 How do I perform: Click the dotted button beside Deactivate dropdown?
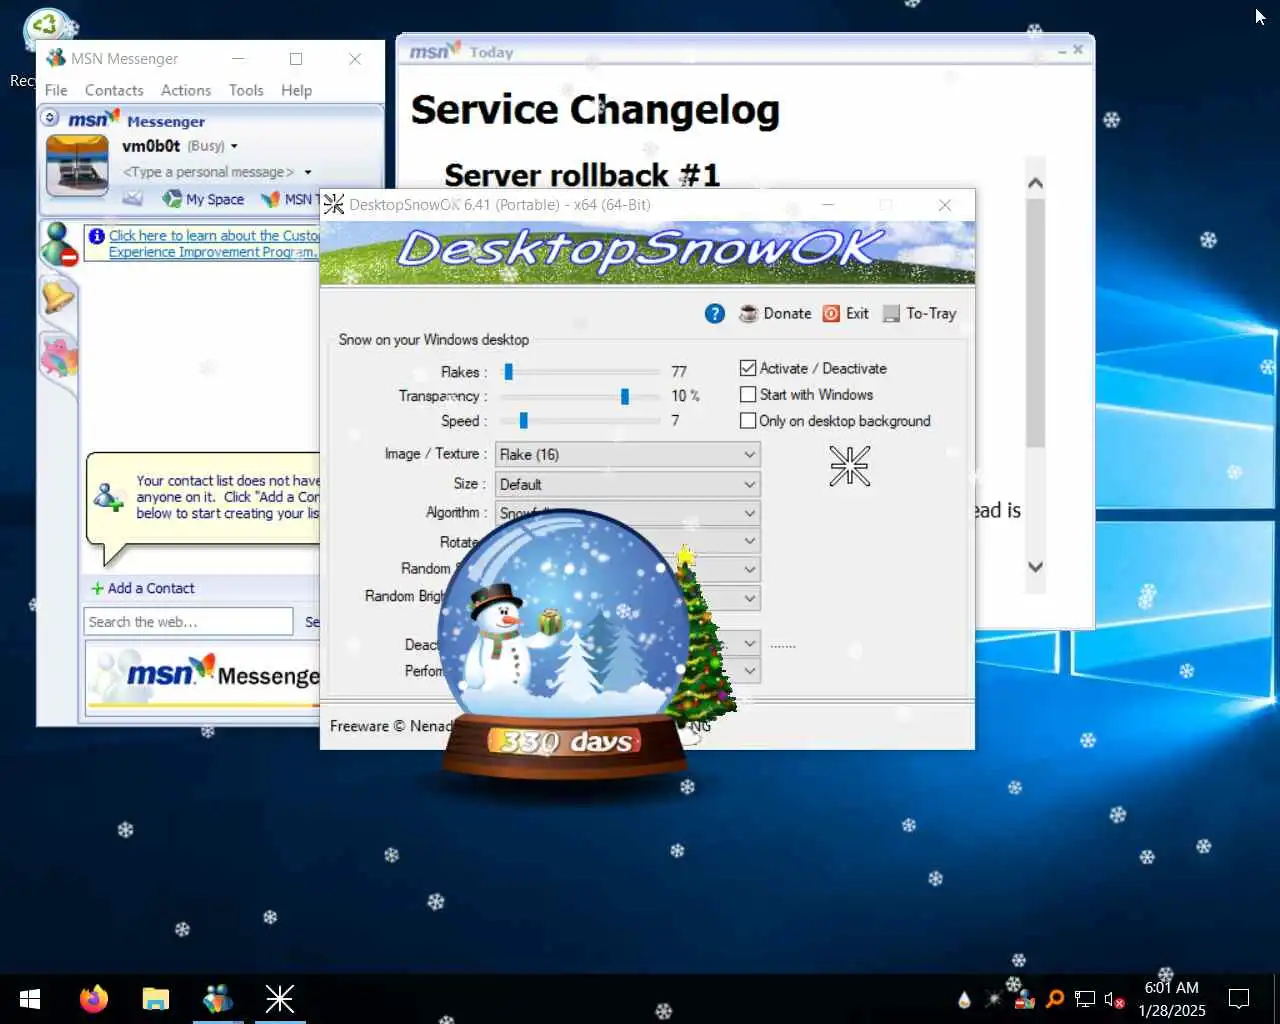point(783,645)
